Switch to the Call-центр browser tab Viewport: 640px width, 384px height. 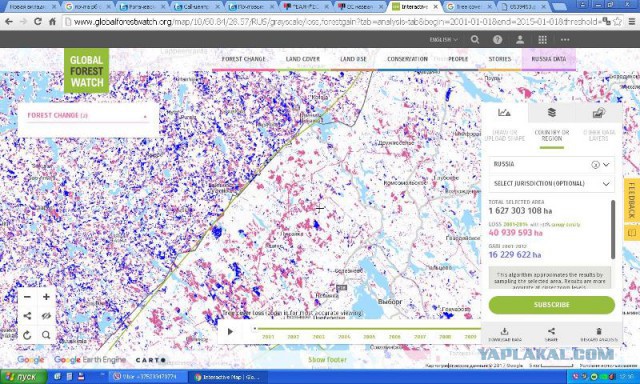pyautogui.click(x=196, y=7)
